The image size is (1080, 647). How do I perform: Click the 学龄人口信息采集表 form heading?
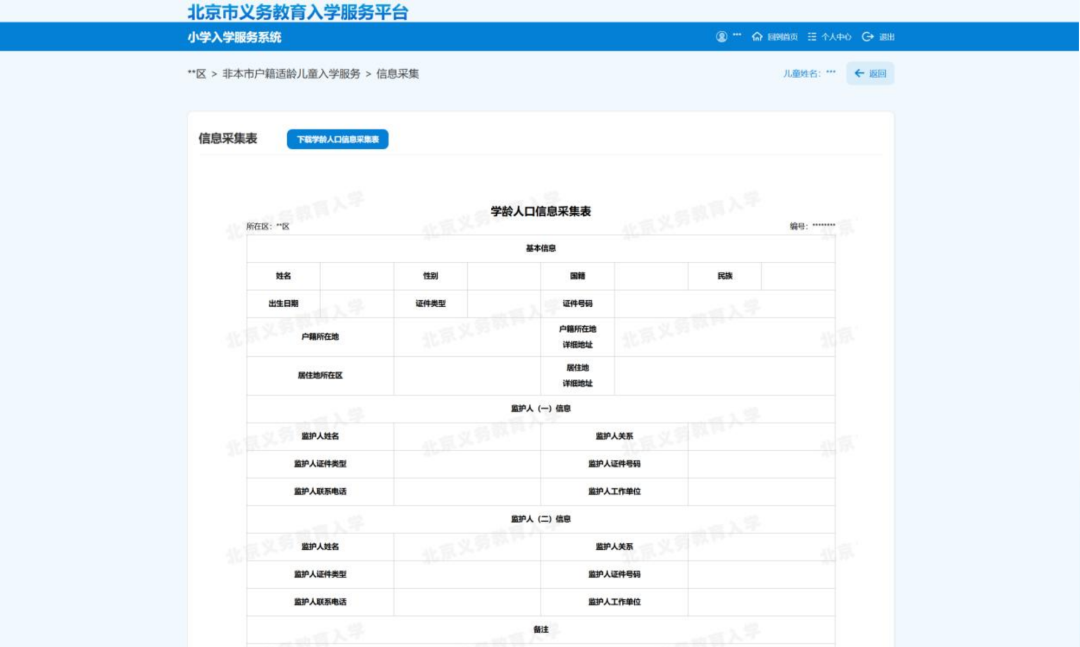pyautogui.click(x=540, y=212)
